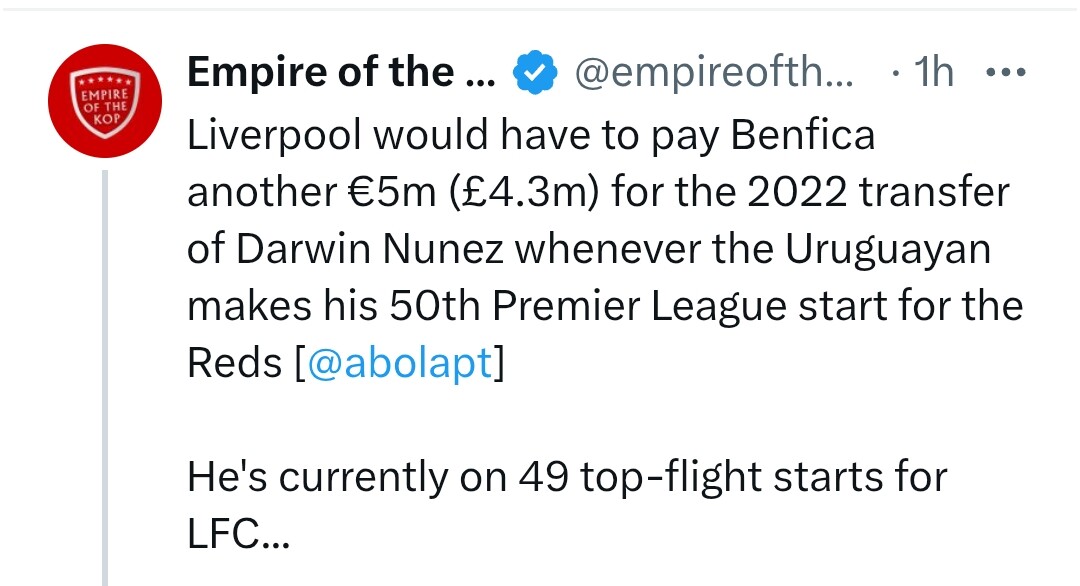Select the vertical thread connector line
This screenshot has height=586, width=1080.
click(x=105, y=377)
